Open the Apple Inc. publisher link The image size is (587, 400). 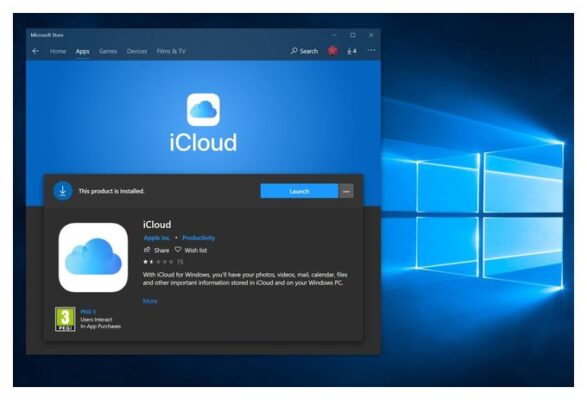157,238
